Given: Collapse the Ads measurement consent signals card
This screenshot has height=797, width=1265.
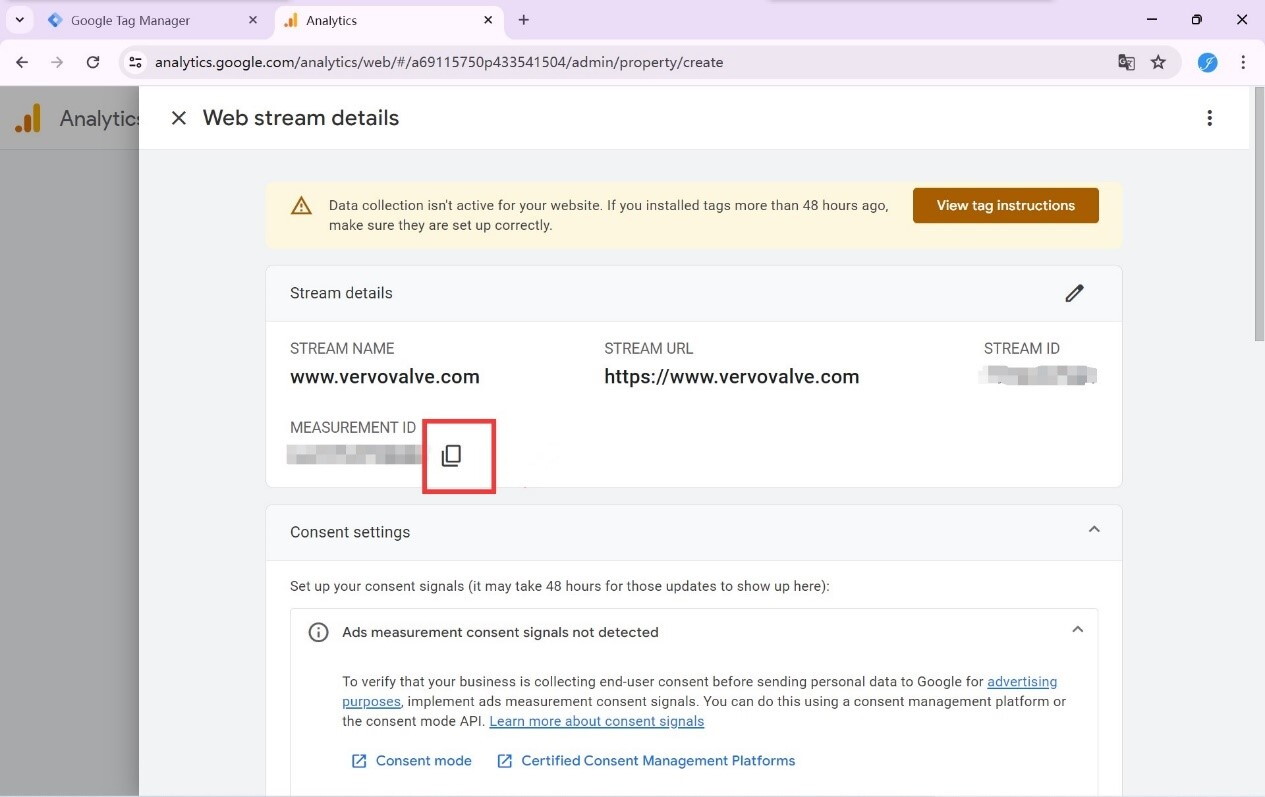Looking at the screenshot, I should tap(1077, 630).
